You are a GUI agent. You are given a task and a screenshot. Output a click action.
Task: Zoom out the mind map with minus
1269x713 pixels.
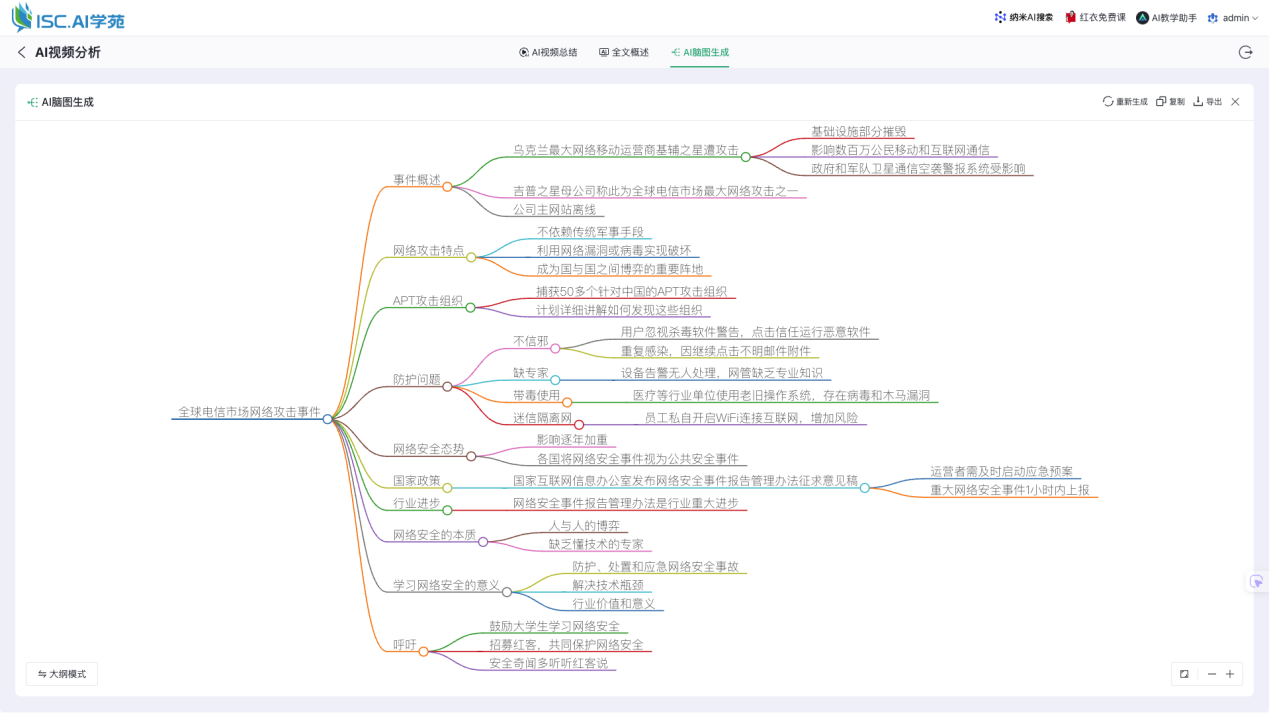pyautogui.click(x=1212, y=674)
